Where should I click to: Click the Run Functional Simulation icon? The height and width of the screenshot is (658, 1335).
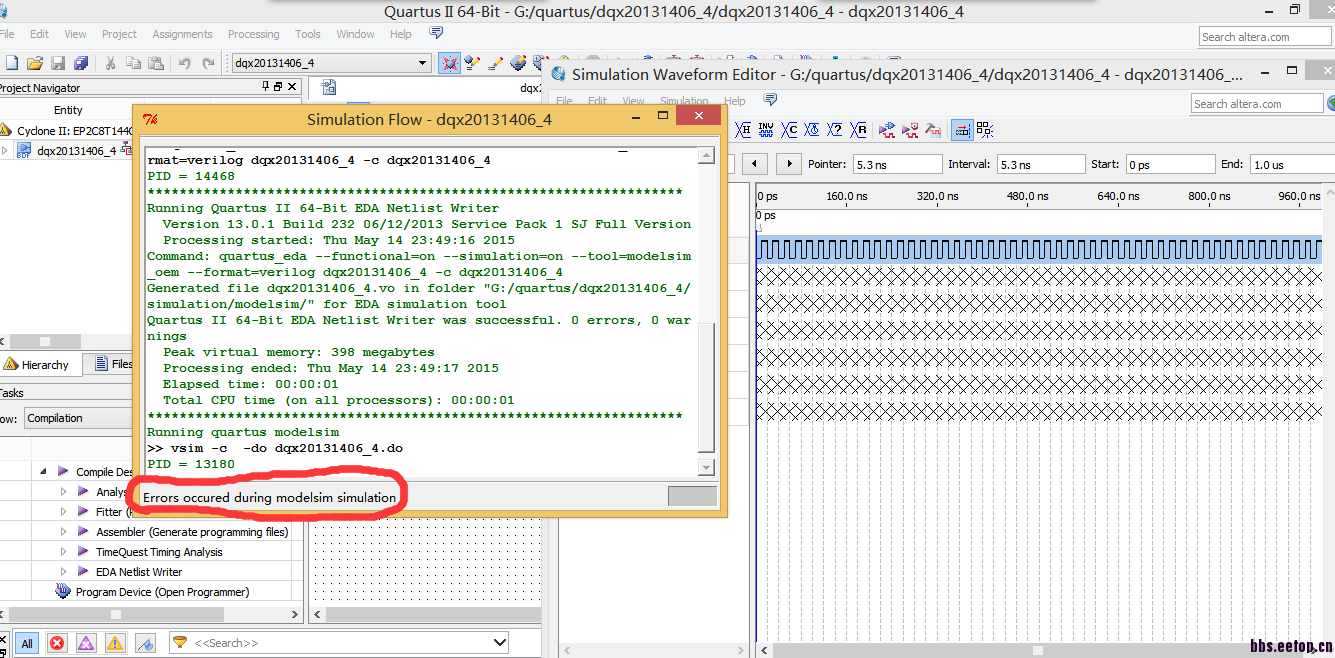click(887, 129)
